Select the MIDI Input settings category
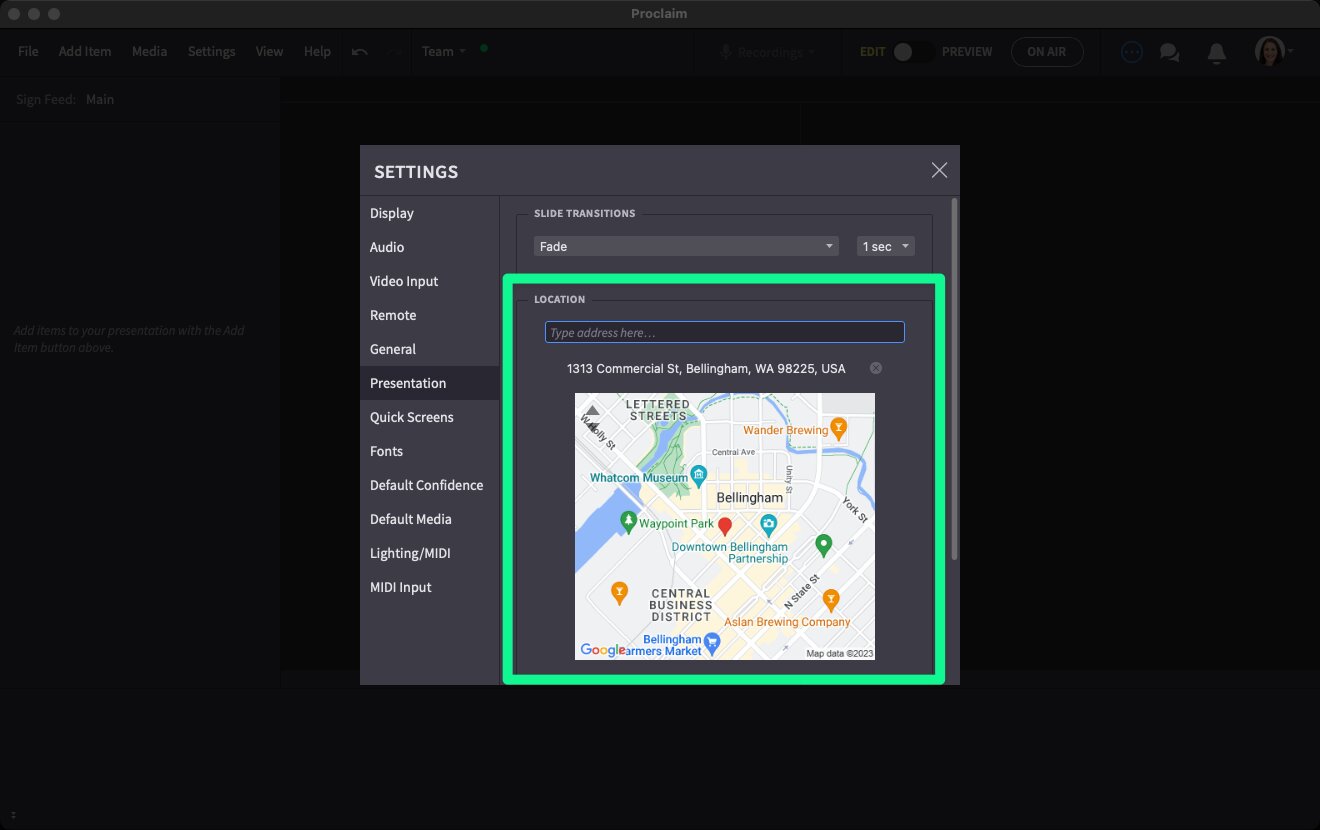 click(429, 587)
